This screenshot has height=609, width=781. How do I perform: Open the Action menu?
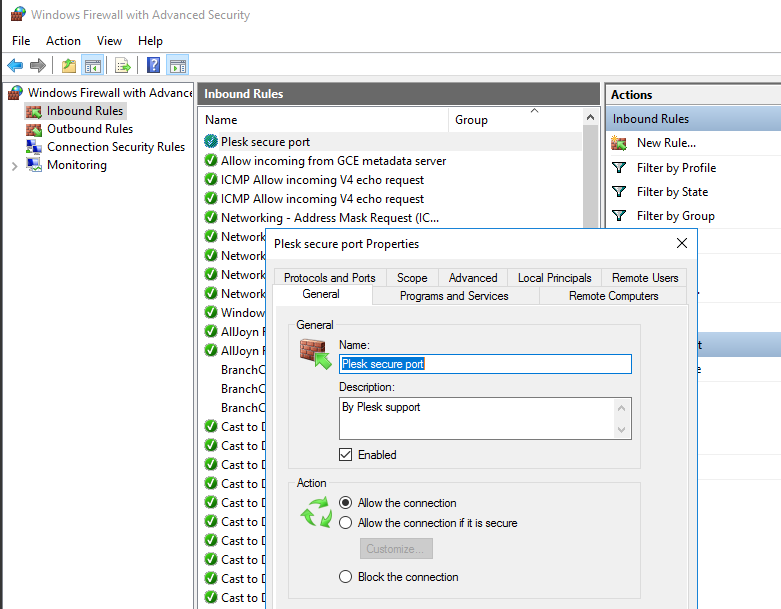63,41
